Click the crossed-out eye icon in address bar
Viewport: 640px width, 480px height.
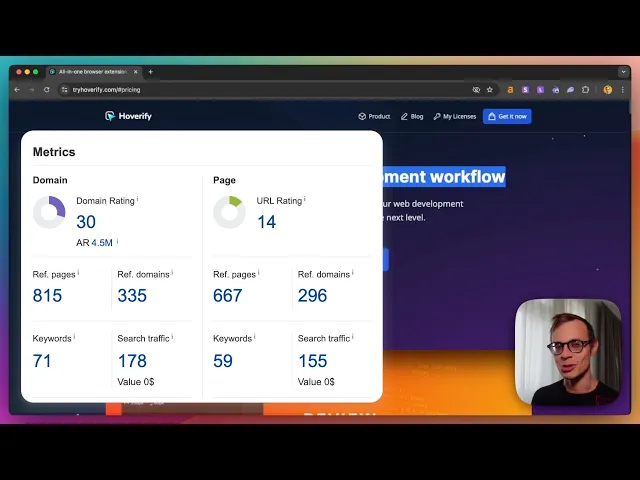476,90
